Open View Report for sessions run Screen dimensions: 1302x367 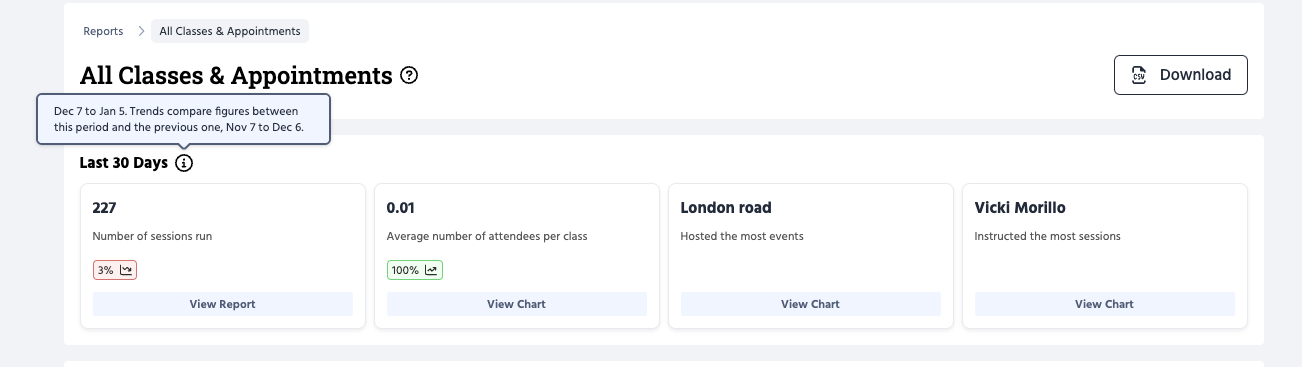223,304
